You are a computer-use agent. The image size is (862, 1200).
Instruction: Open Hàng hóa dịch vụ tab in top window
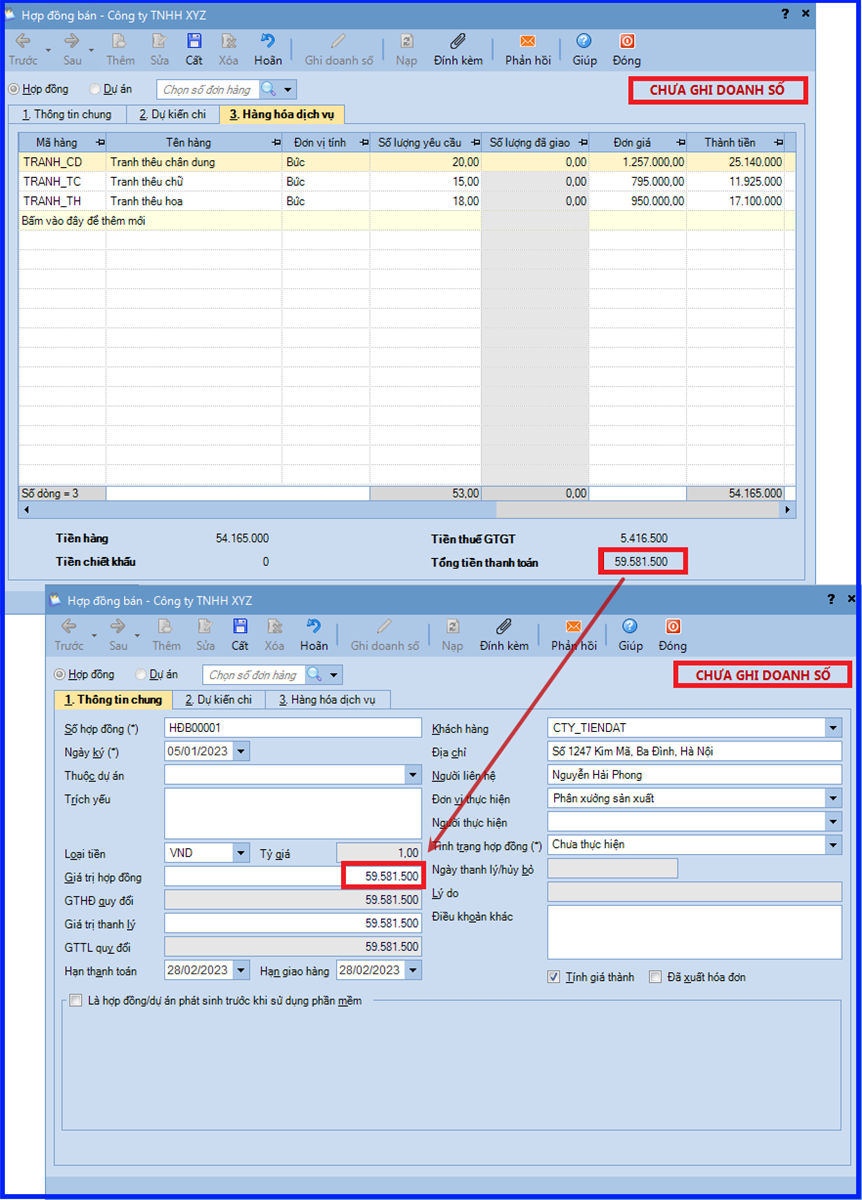(282, 114)
